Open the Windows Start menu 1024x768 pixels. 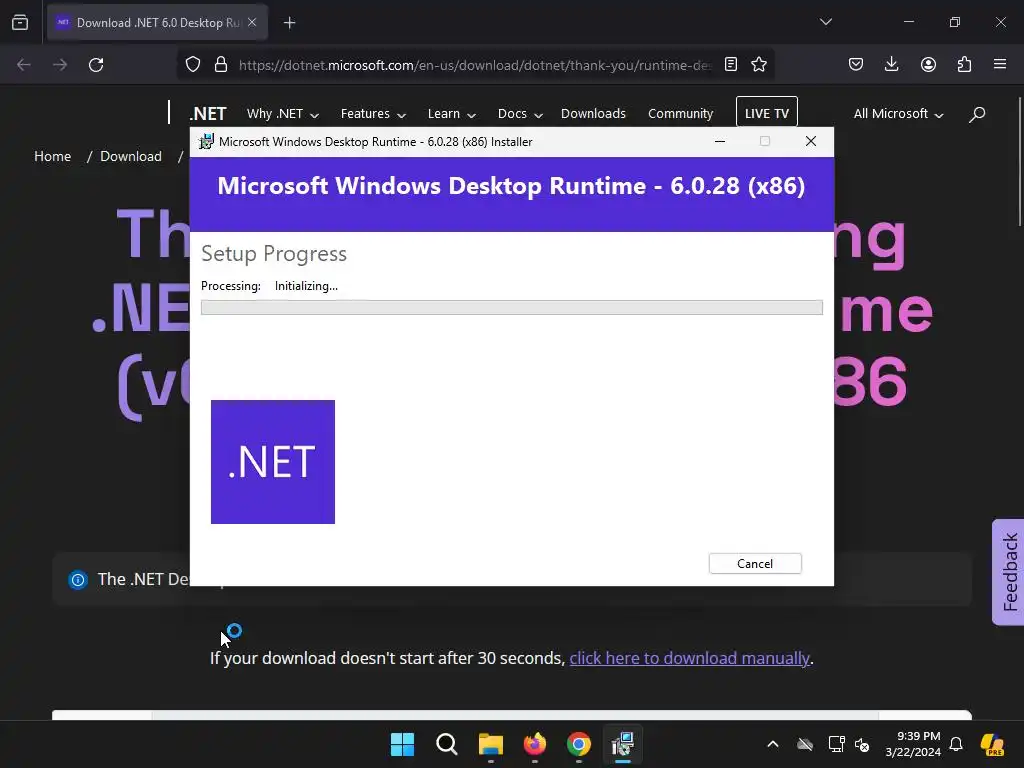(x=402, y=744)
